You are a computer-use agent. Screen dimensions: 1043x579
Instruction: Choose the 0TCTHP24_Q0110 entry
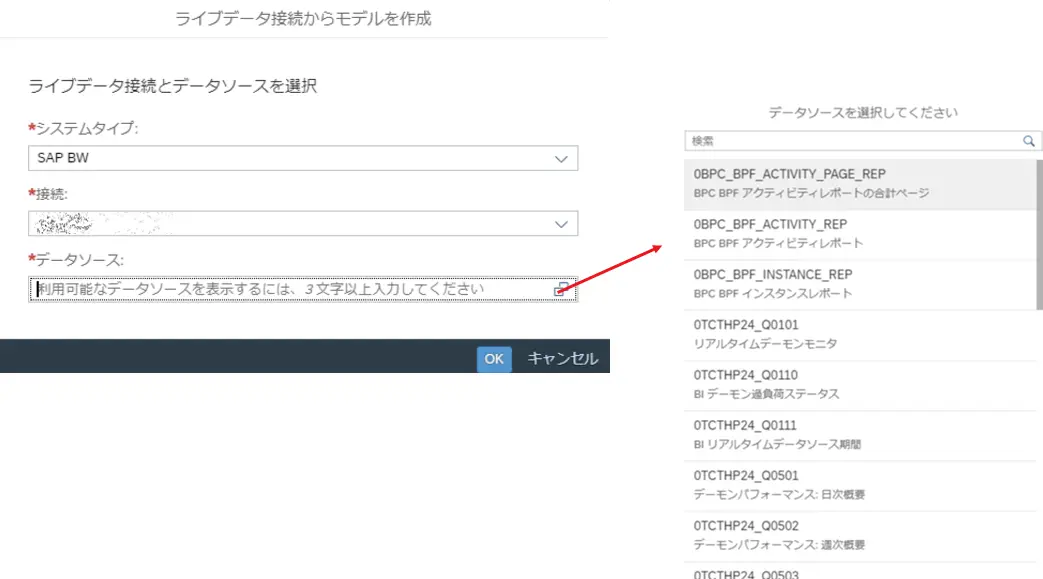coord(860,385)
